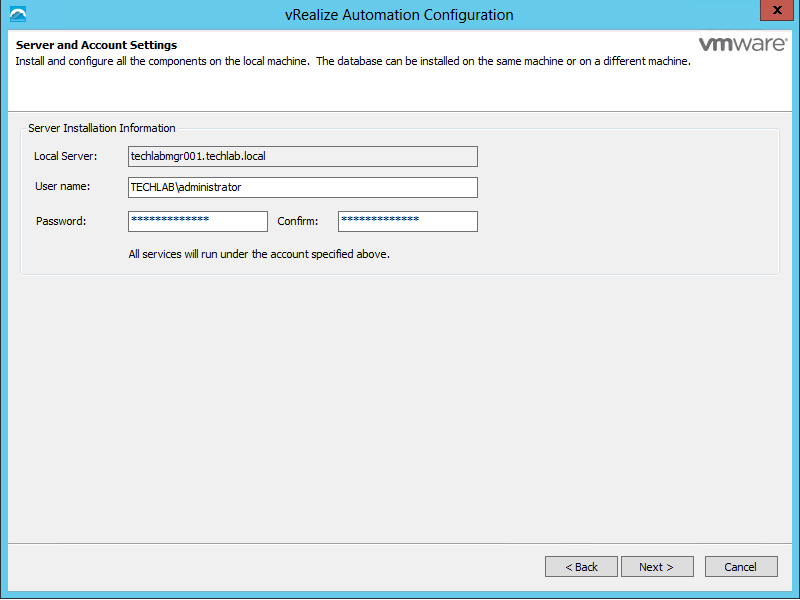
Task: Click the 'User name:' label
Action: point(62,186)
